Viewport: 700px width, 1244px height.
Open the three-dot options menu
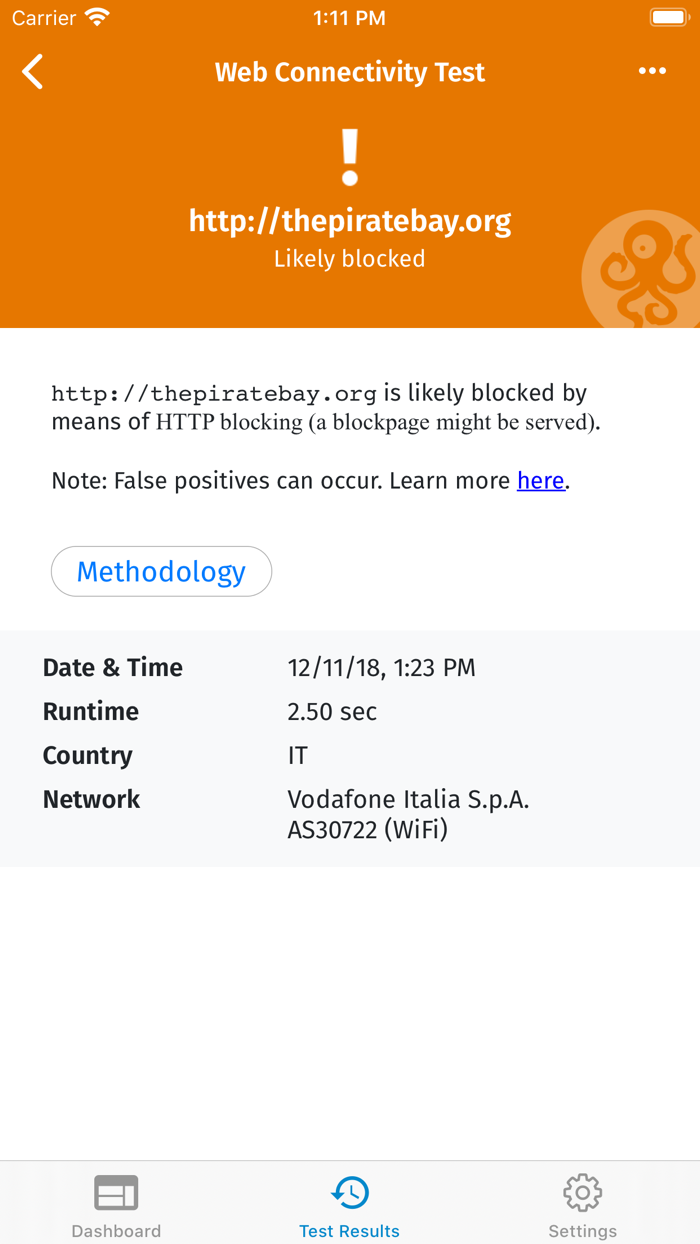(652, 71)
